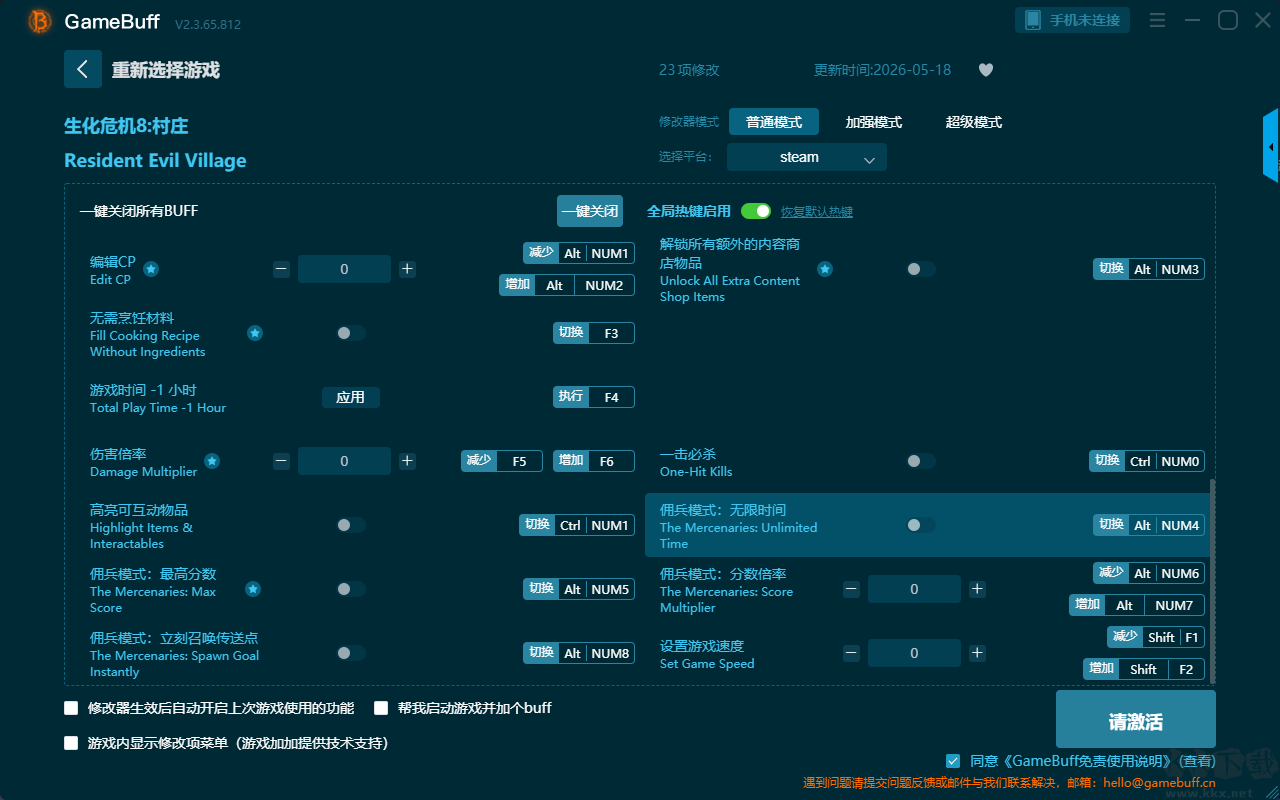
Task: Click the Alt NUM3 toggle hotkey button
Action: point(1149,269)
